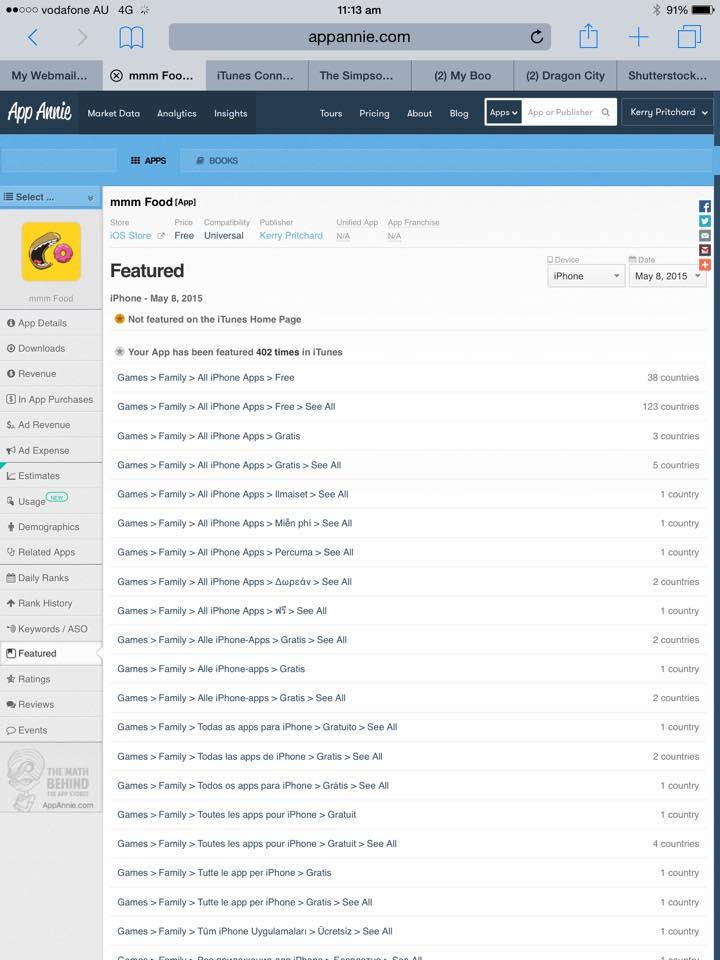Open Safari bookmarks book icon
The image size is (720, 960).
(131, 37)
